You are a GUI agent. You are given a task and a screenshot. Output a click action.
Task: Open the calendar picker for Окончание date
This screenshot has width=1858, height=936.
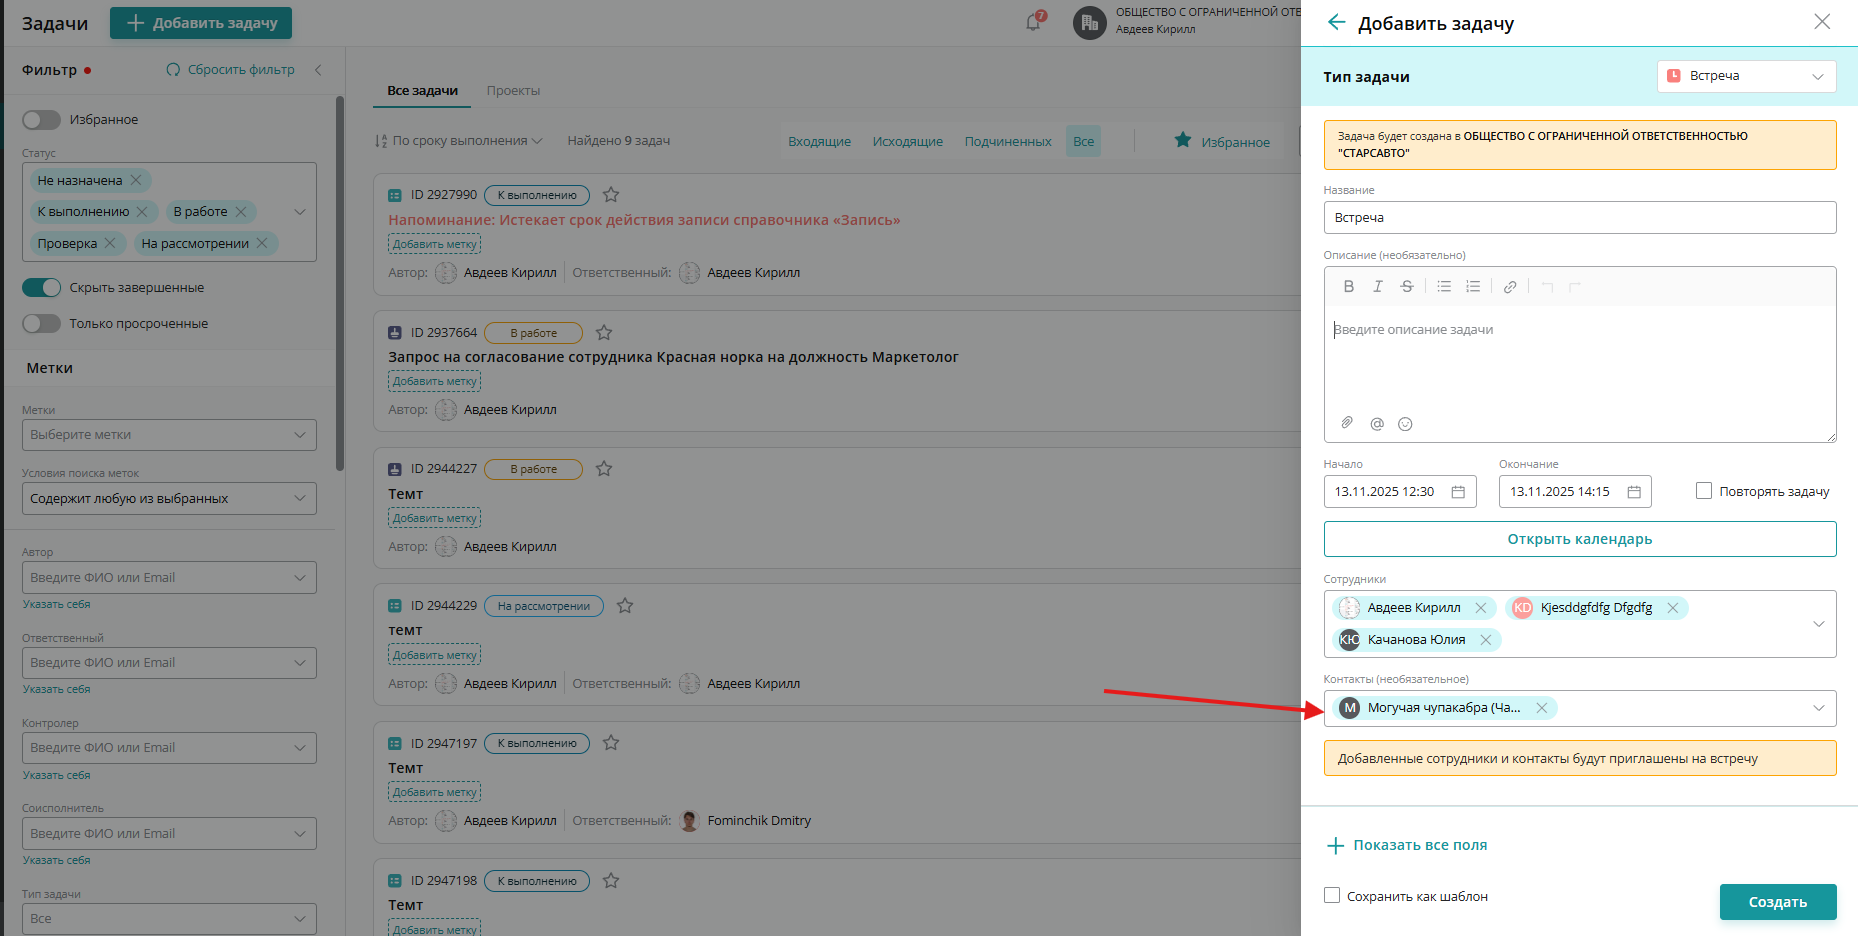(1634, 492)
